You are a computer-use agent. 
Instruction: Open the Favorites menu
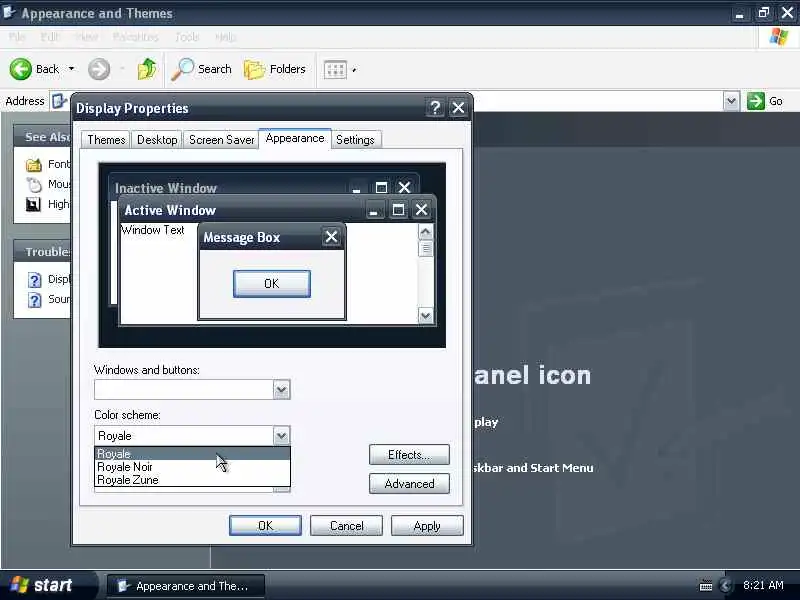click(x=135, y=37)
